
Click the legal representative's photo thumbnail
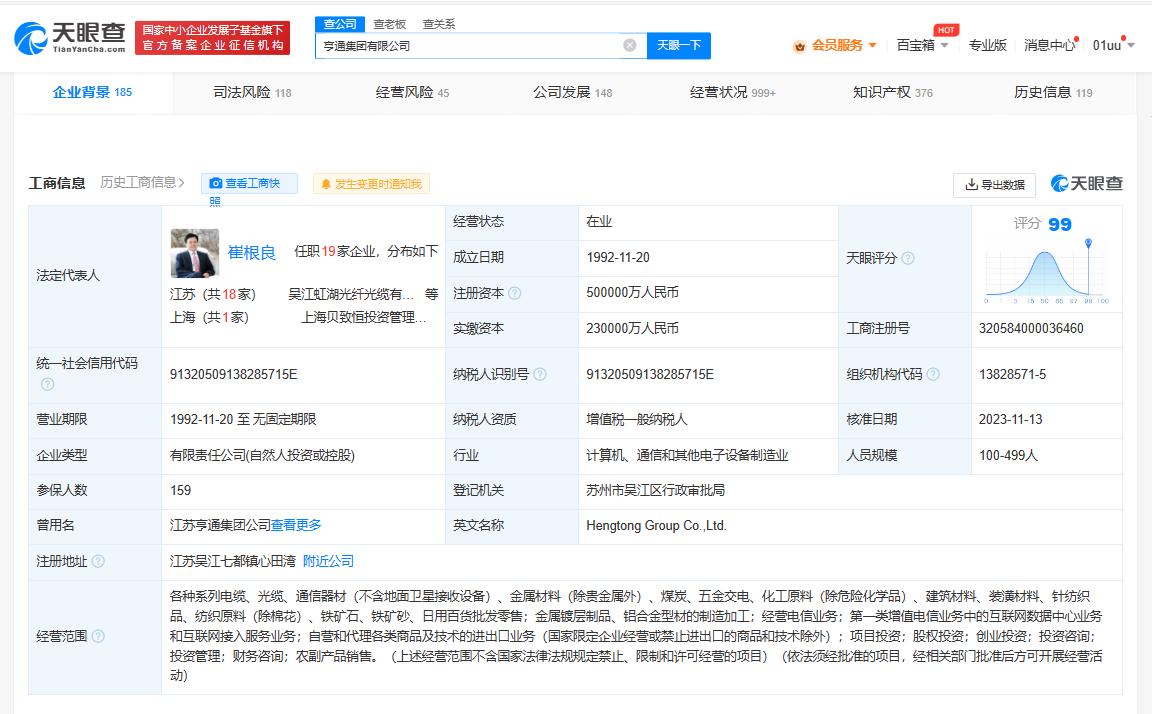click(x=194, y=253)
